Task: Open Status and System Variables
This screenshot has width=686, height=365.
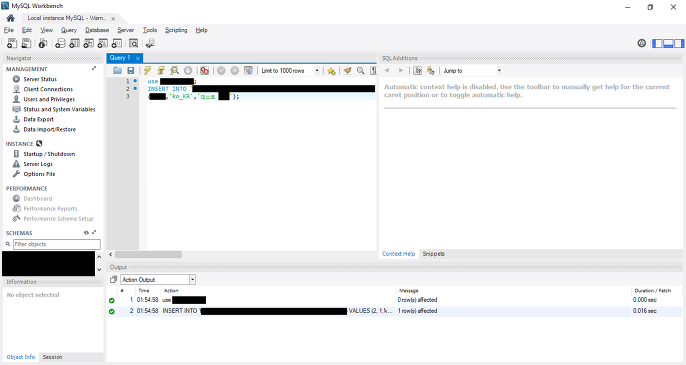Action: tap(59, 109)
